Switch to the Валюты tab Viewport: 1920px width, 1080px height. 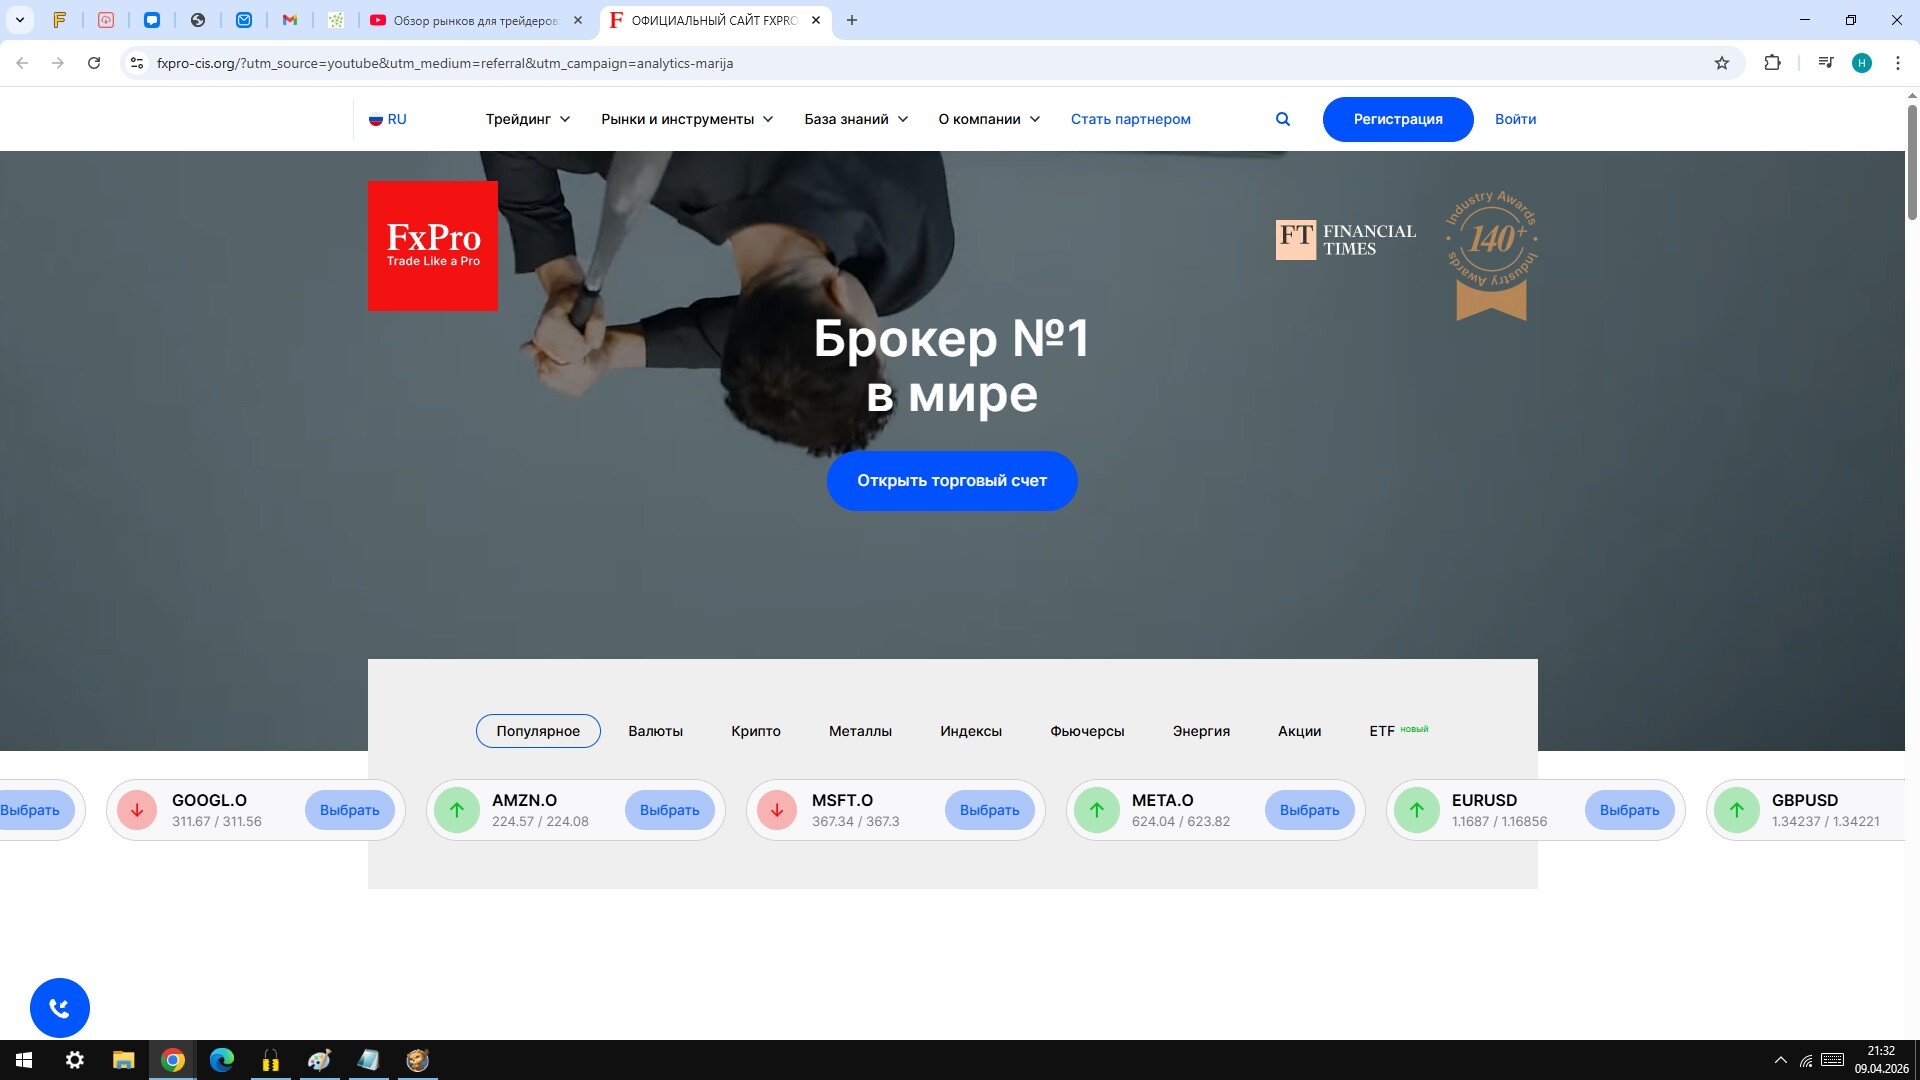tap(655, 731)
